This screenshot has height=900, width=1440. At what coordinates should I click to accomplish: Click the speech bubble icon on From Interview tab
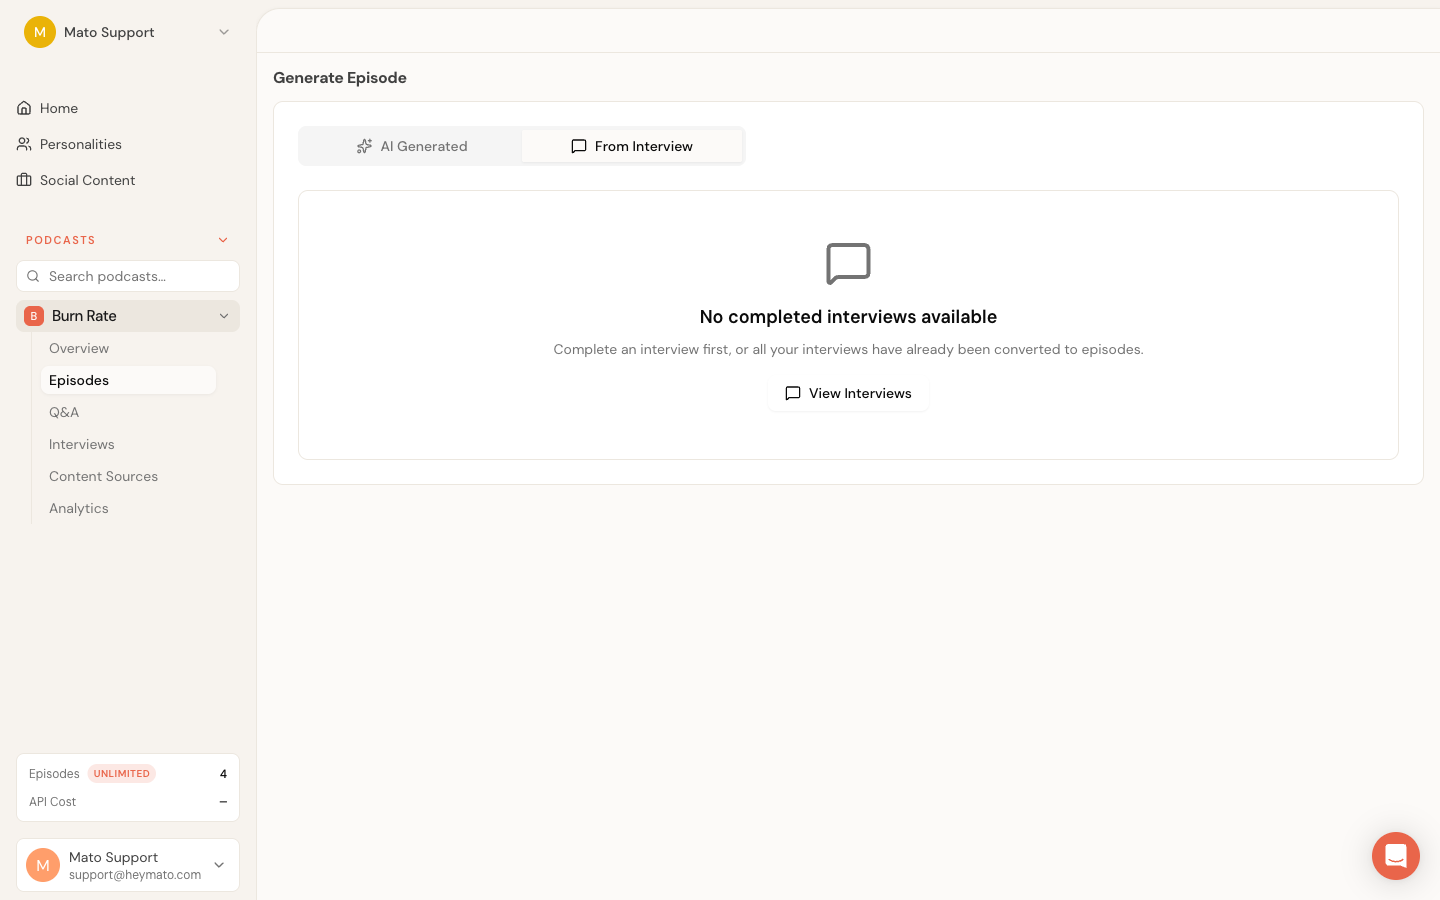coord(578,146)
